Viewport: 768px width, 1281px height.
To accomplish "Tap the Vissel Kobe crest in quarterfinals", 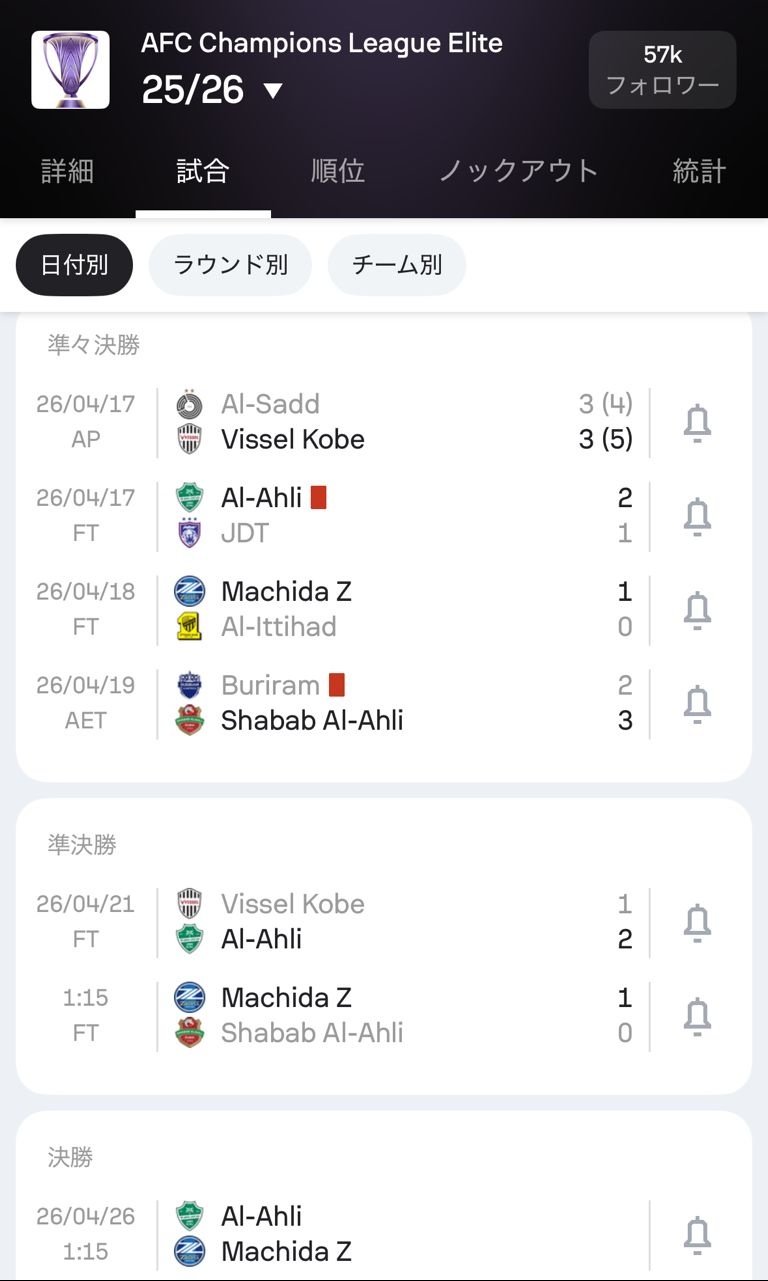I will [x=189, y=439].
